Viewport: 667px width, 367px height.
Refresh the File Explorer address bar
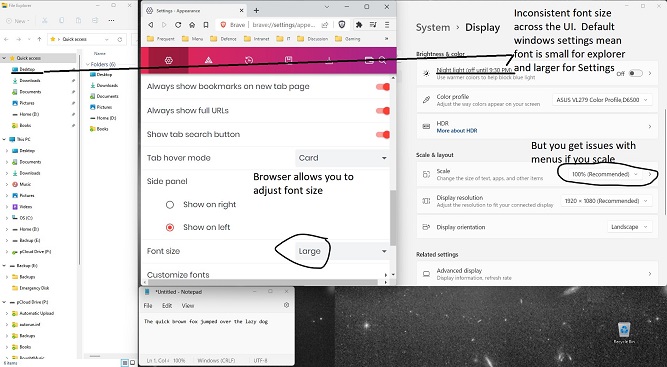pyautogui.click(x=120, y=39)
